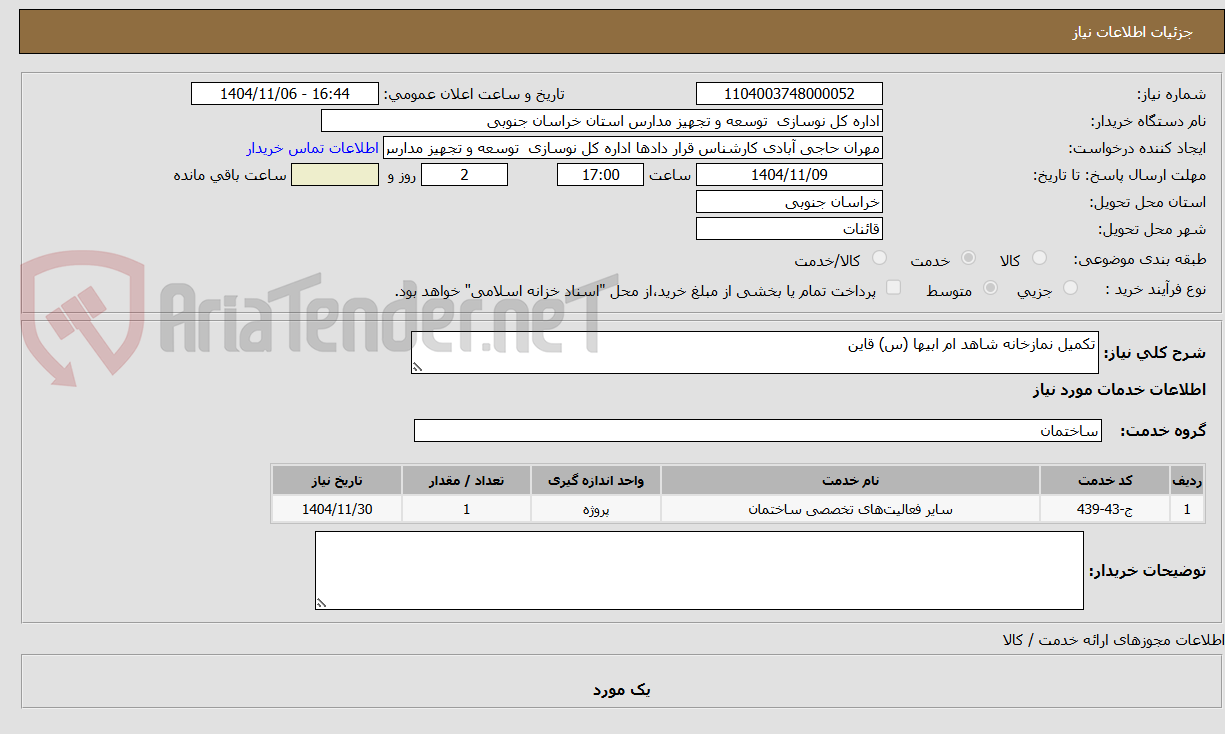The image size is (1225, 734).
Task: Click the یک مورد text
Action: coord(621,690)
